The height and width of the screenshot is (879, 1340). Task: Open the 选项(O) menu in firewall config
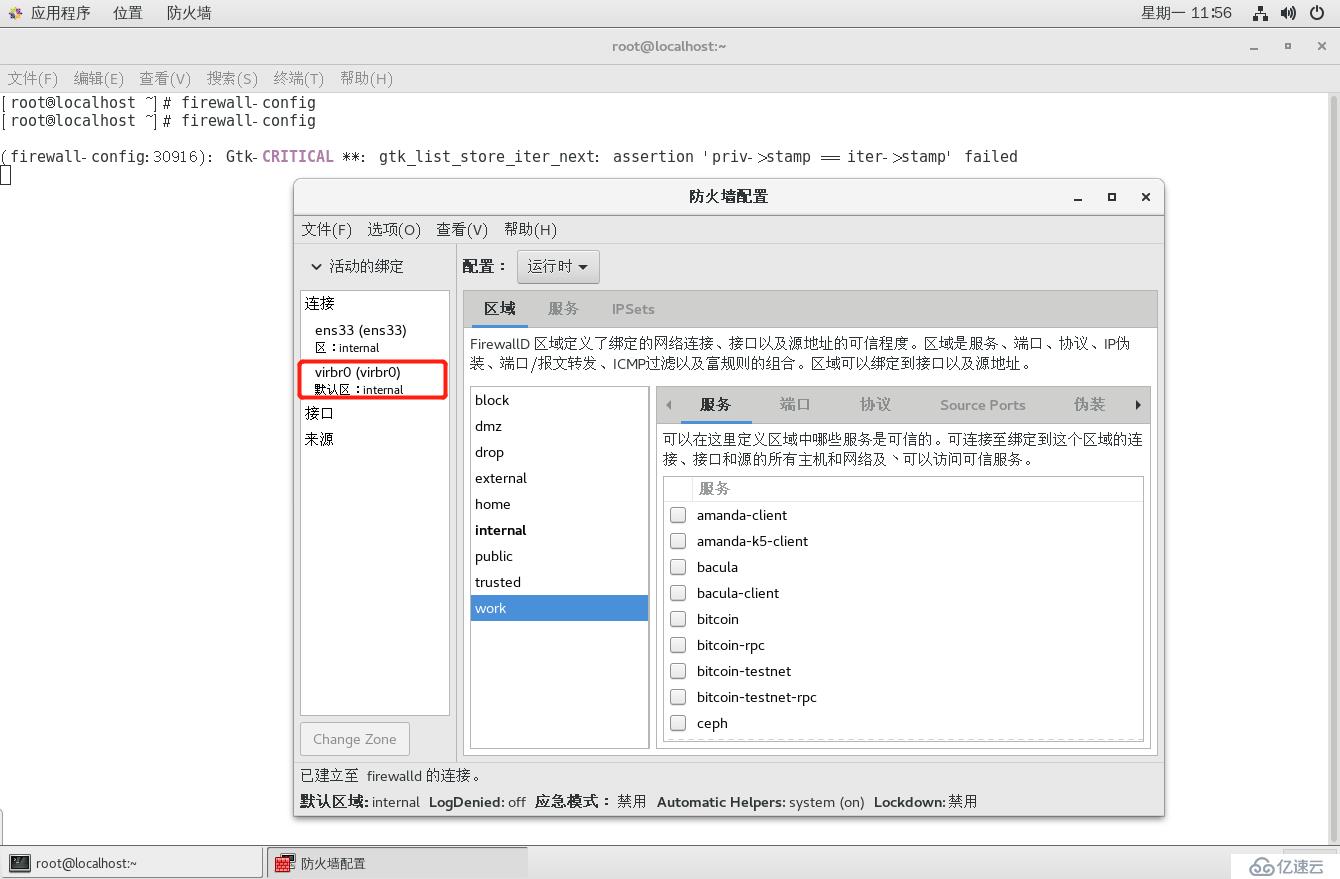click(394, 230)
